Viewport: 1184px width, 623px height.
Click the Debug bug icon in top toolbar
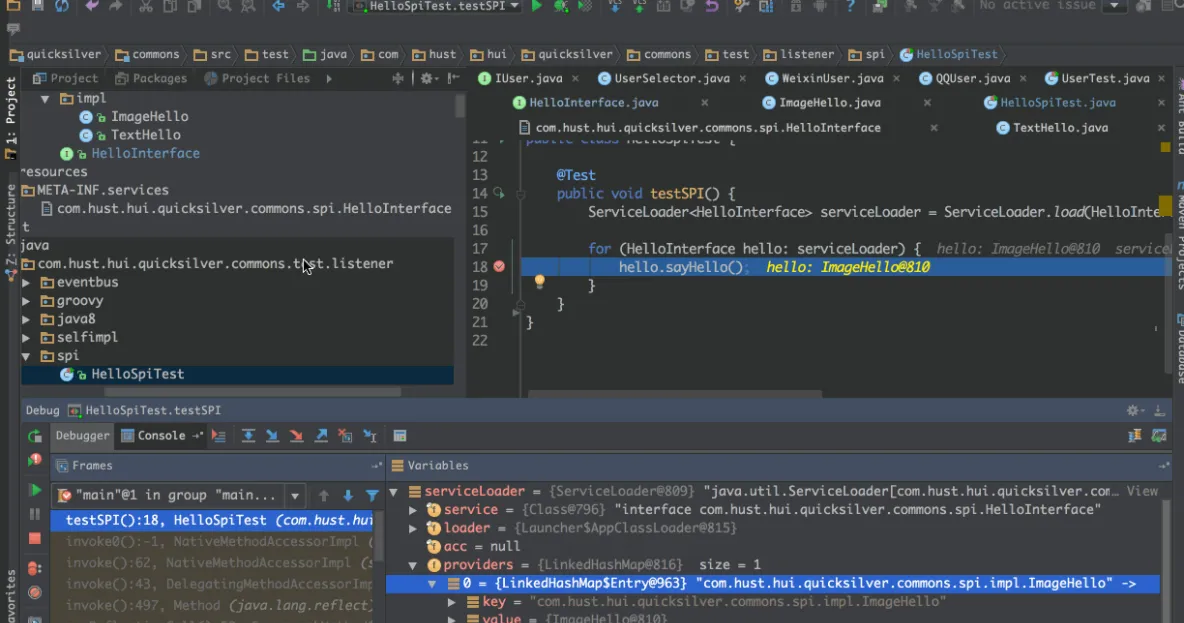point(561,6)
